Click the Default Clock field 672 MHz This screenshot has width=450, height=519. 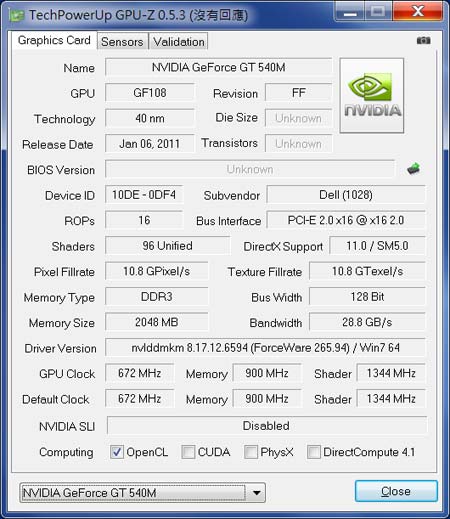pos(140,399)
